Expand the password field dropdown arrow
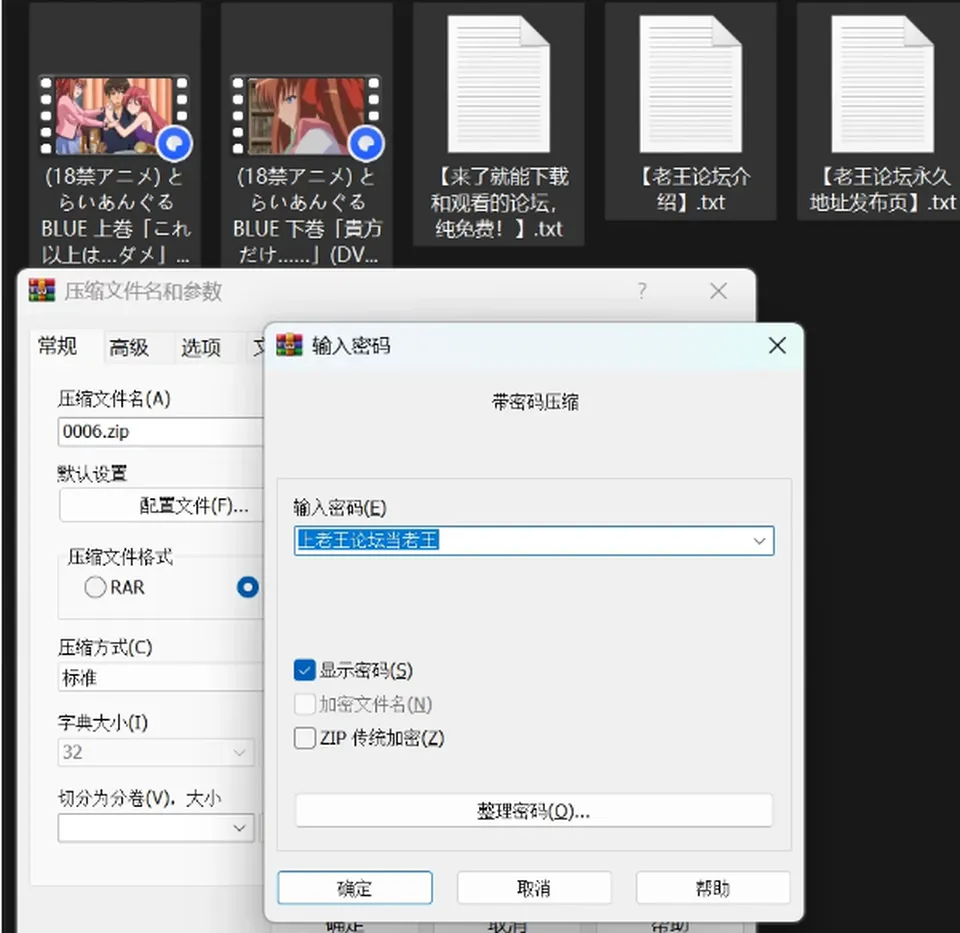 (759, 541)
